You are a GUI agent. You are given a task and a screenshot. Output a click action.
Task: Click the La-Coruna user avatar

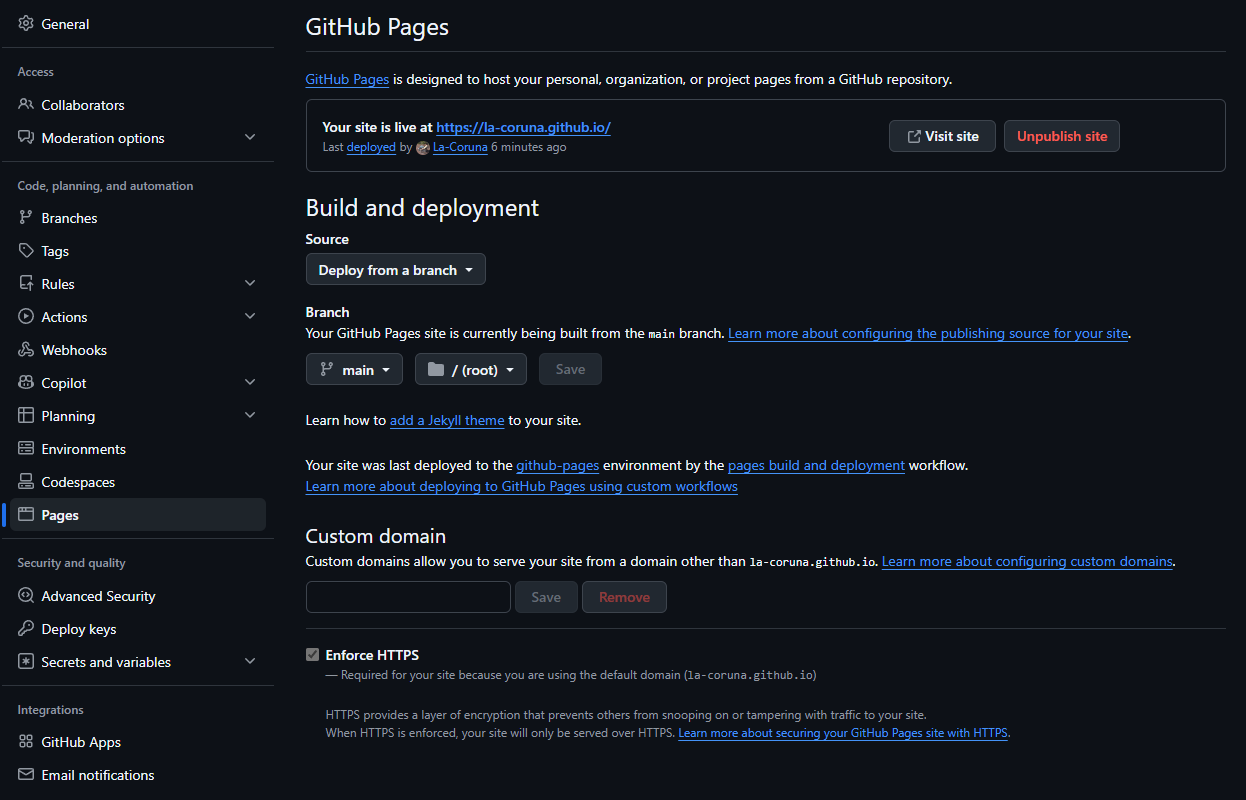pos(423,148)
